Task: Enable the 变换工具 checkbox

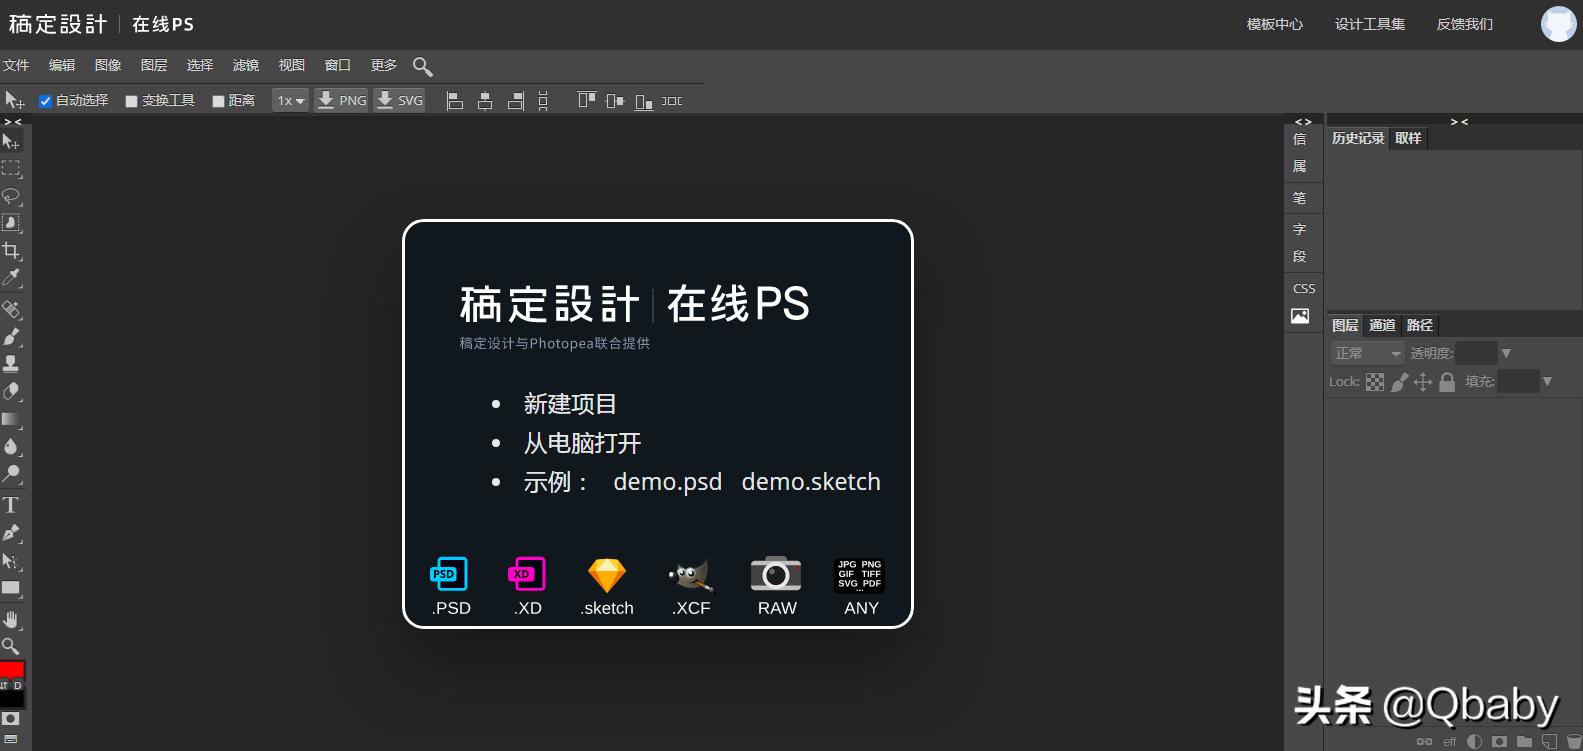Action: (x=131, y=101)
